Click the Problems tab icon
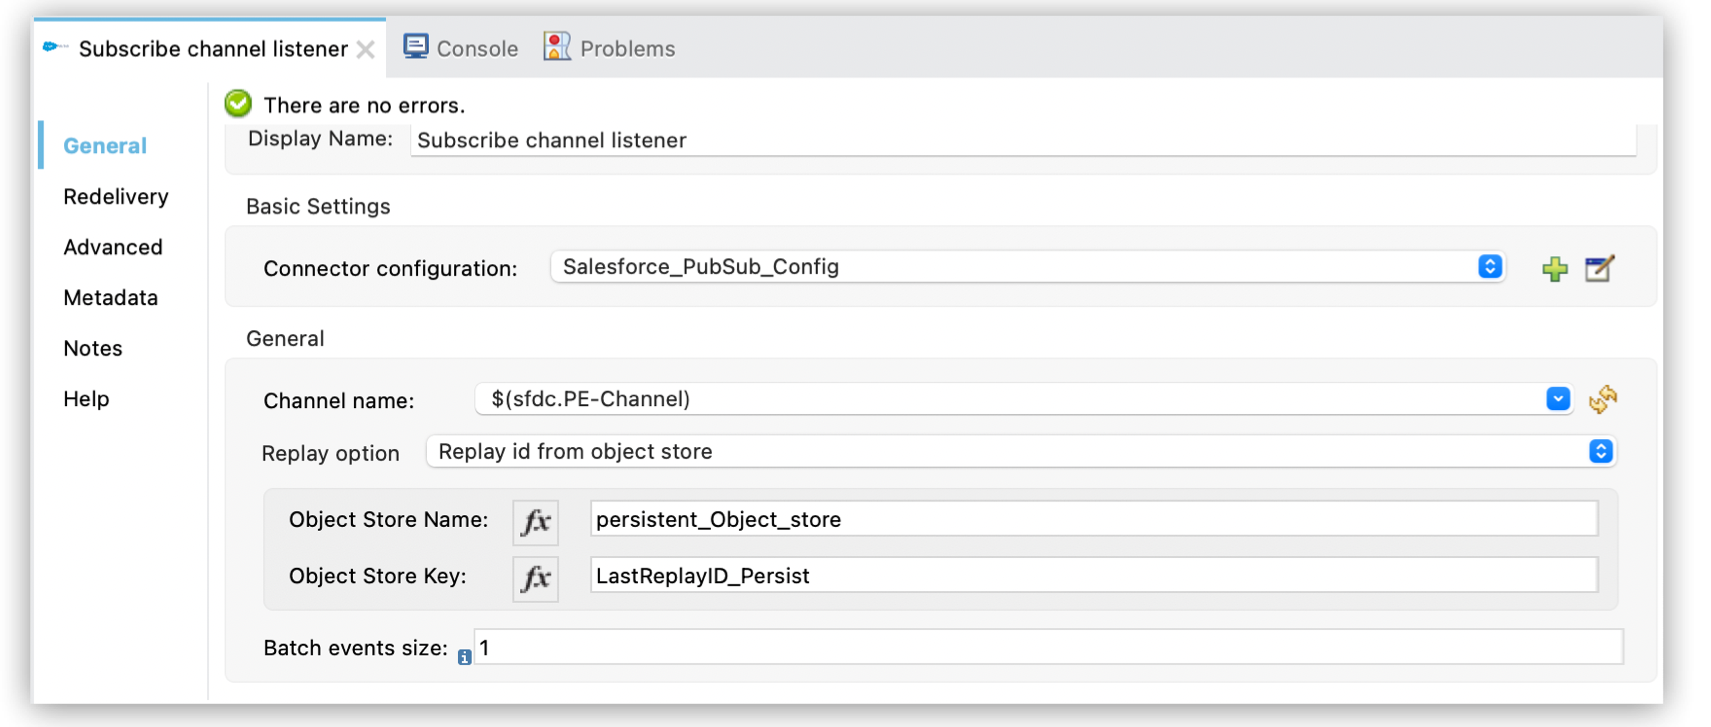The image size is (1711, 727). coord(557,46)
